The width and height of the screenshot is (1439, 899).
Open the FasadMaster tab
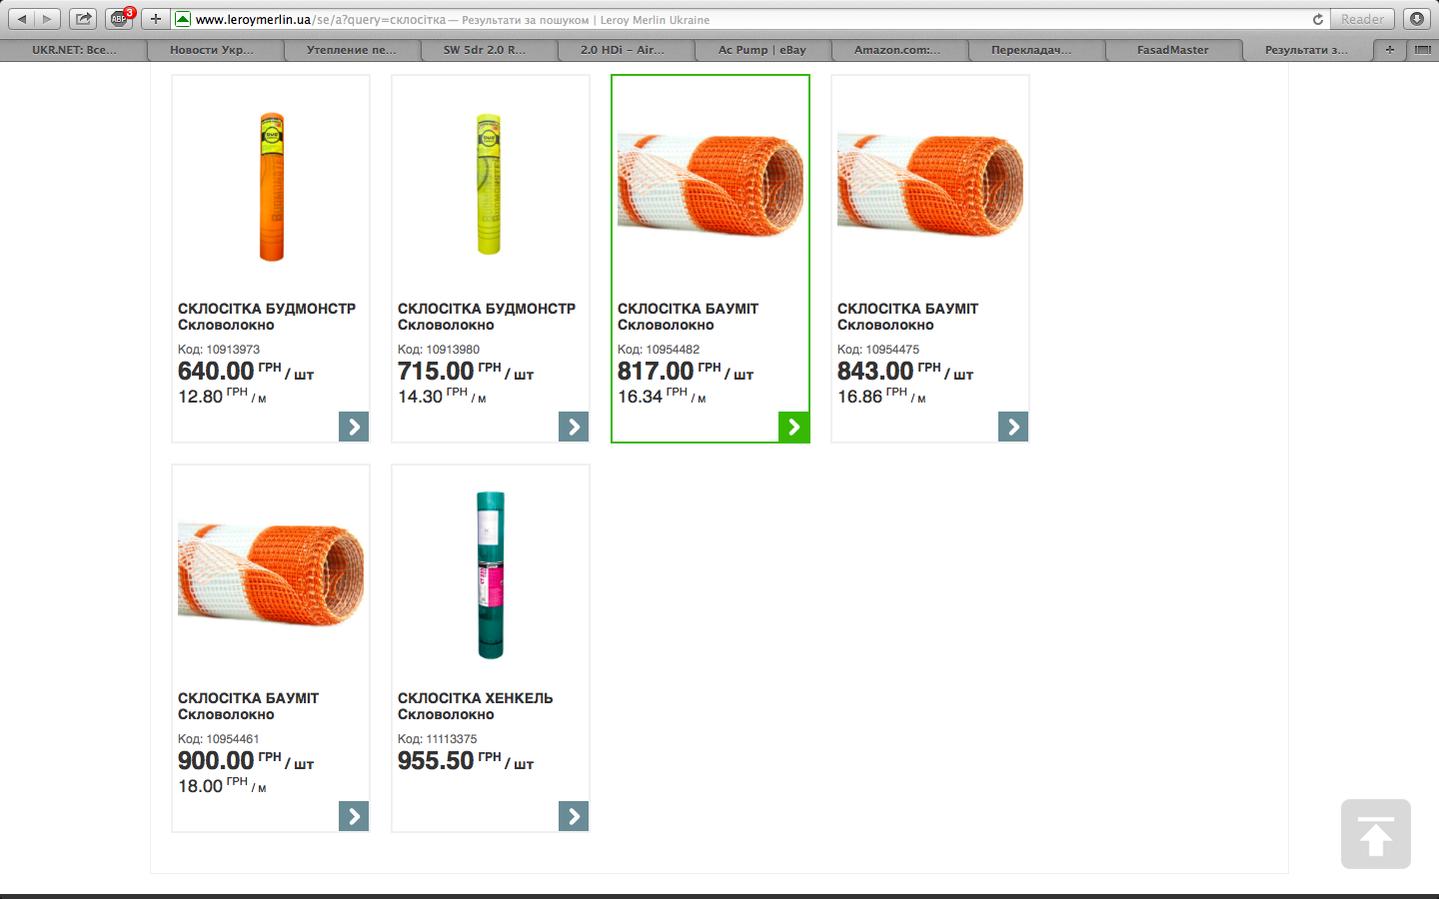(1172, 49)
